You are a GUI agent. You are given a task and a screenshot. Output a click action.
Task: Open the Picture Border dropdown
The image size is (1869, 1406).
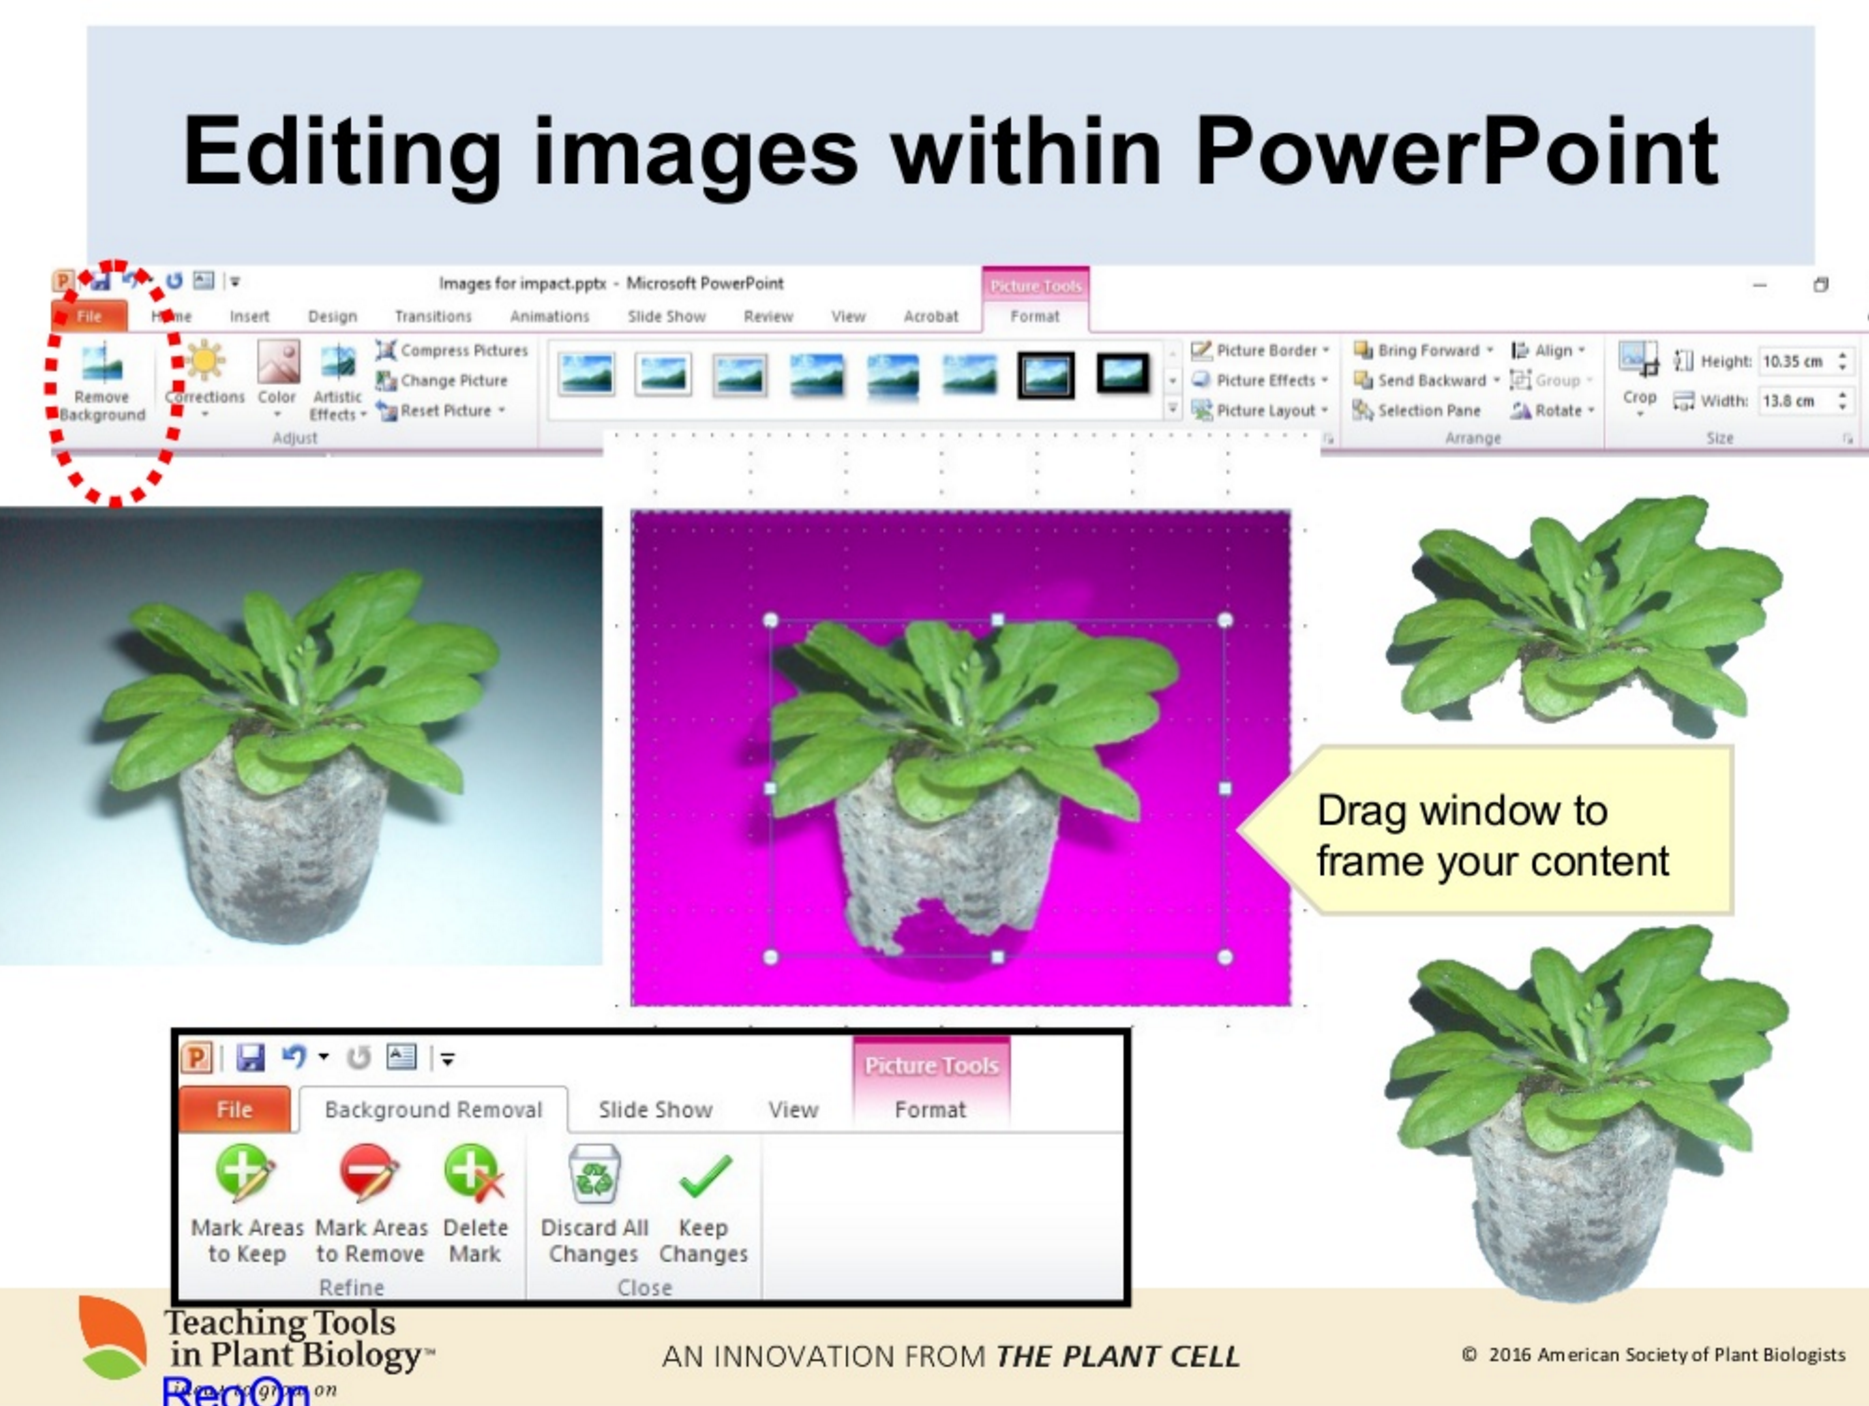point(1326,350)
